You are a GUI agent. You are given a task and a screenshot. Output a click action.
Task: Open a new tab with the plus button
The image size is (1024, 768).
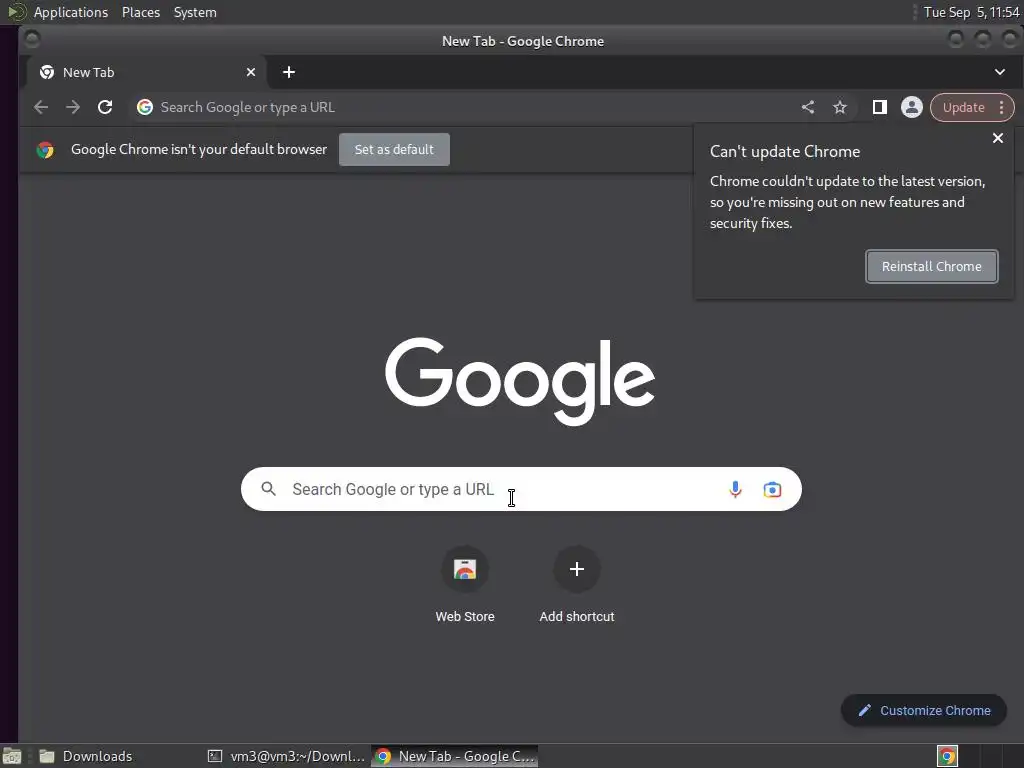(289, 72)
